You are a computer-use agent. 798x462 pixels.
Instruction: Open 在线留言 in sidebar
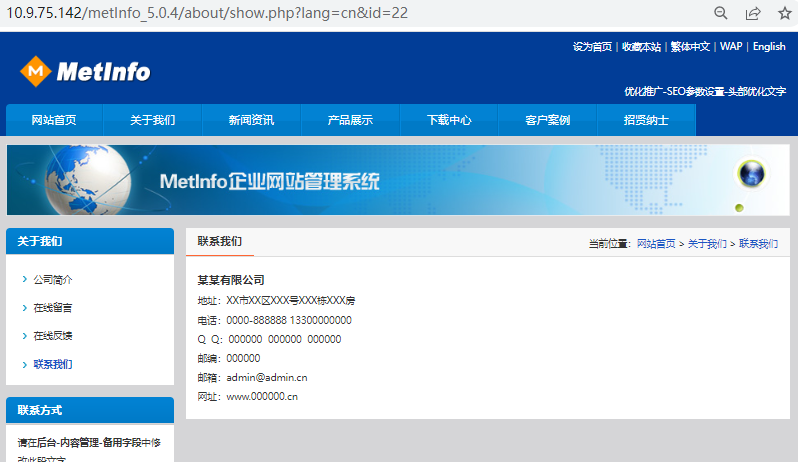pos(53,308)
